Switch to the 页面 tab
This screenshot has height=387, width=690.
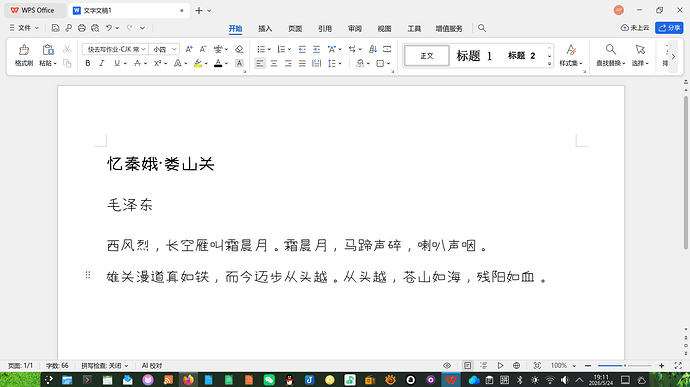pyautogui.click(x=295, y=29)
